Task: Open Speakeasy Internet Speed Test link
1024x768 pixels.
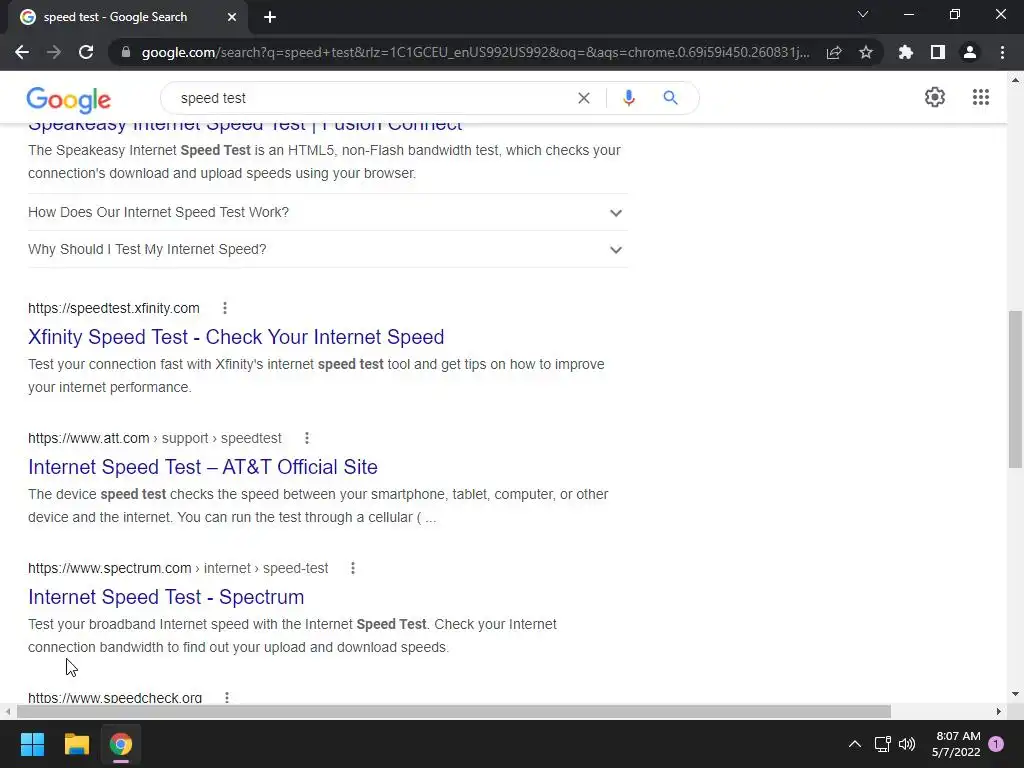Action: pos(245,126)
